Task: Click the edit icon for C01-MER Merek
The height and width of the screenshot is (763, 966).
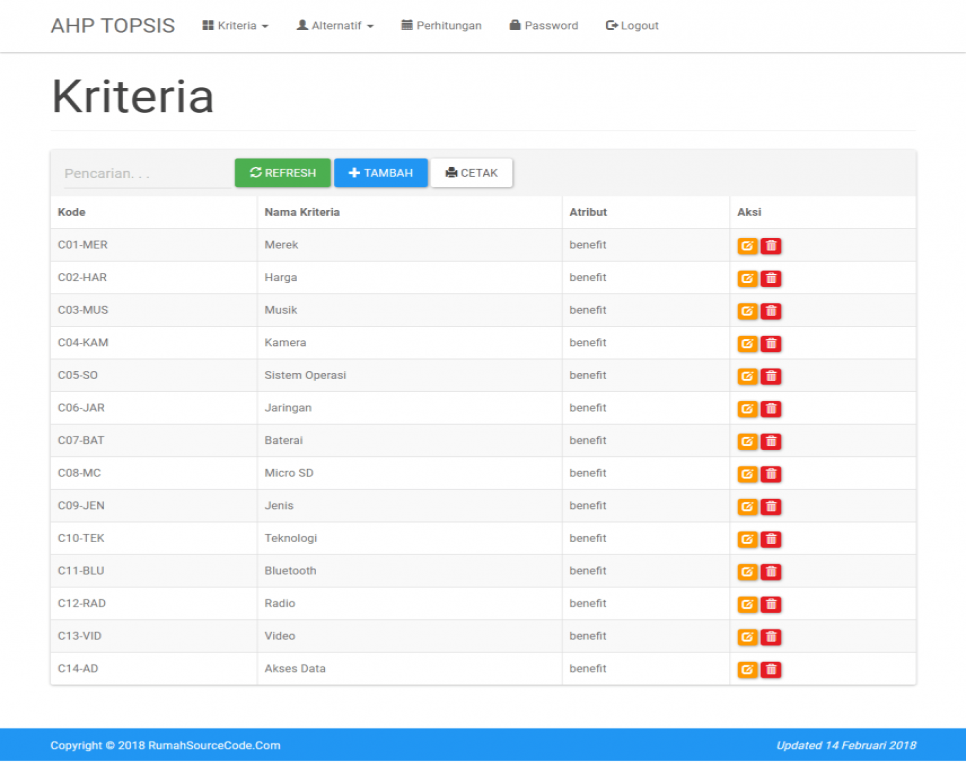Action: (x=747, y=246)
